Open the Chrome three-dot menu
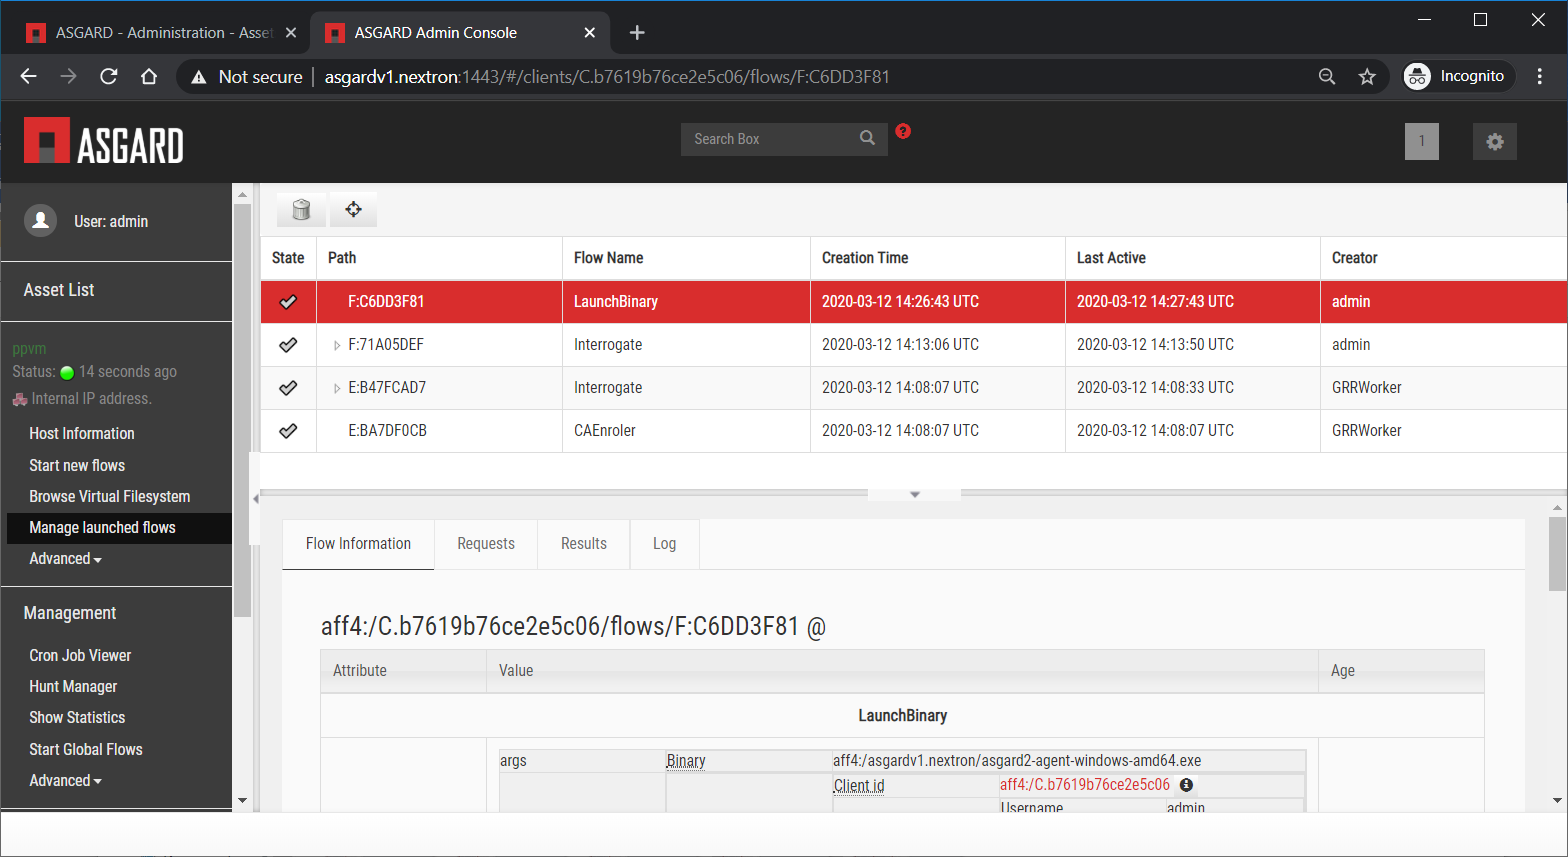This screenshot has height=857, width=1568. click(x=1540, y=76)
